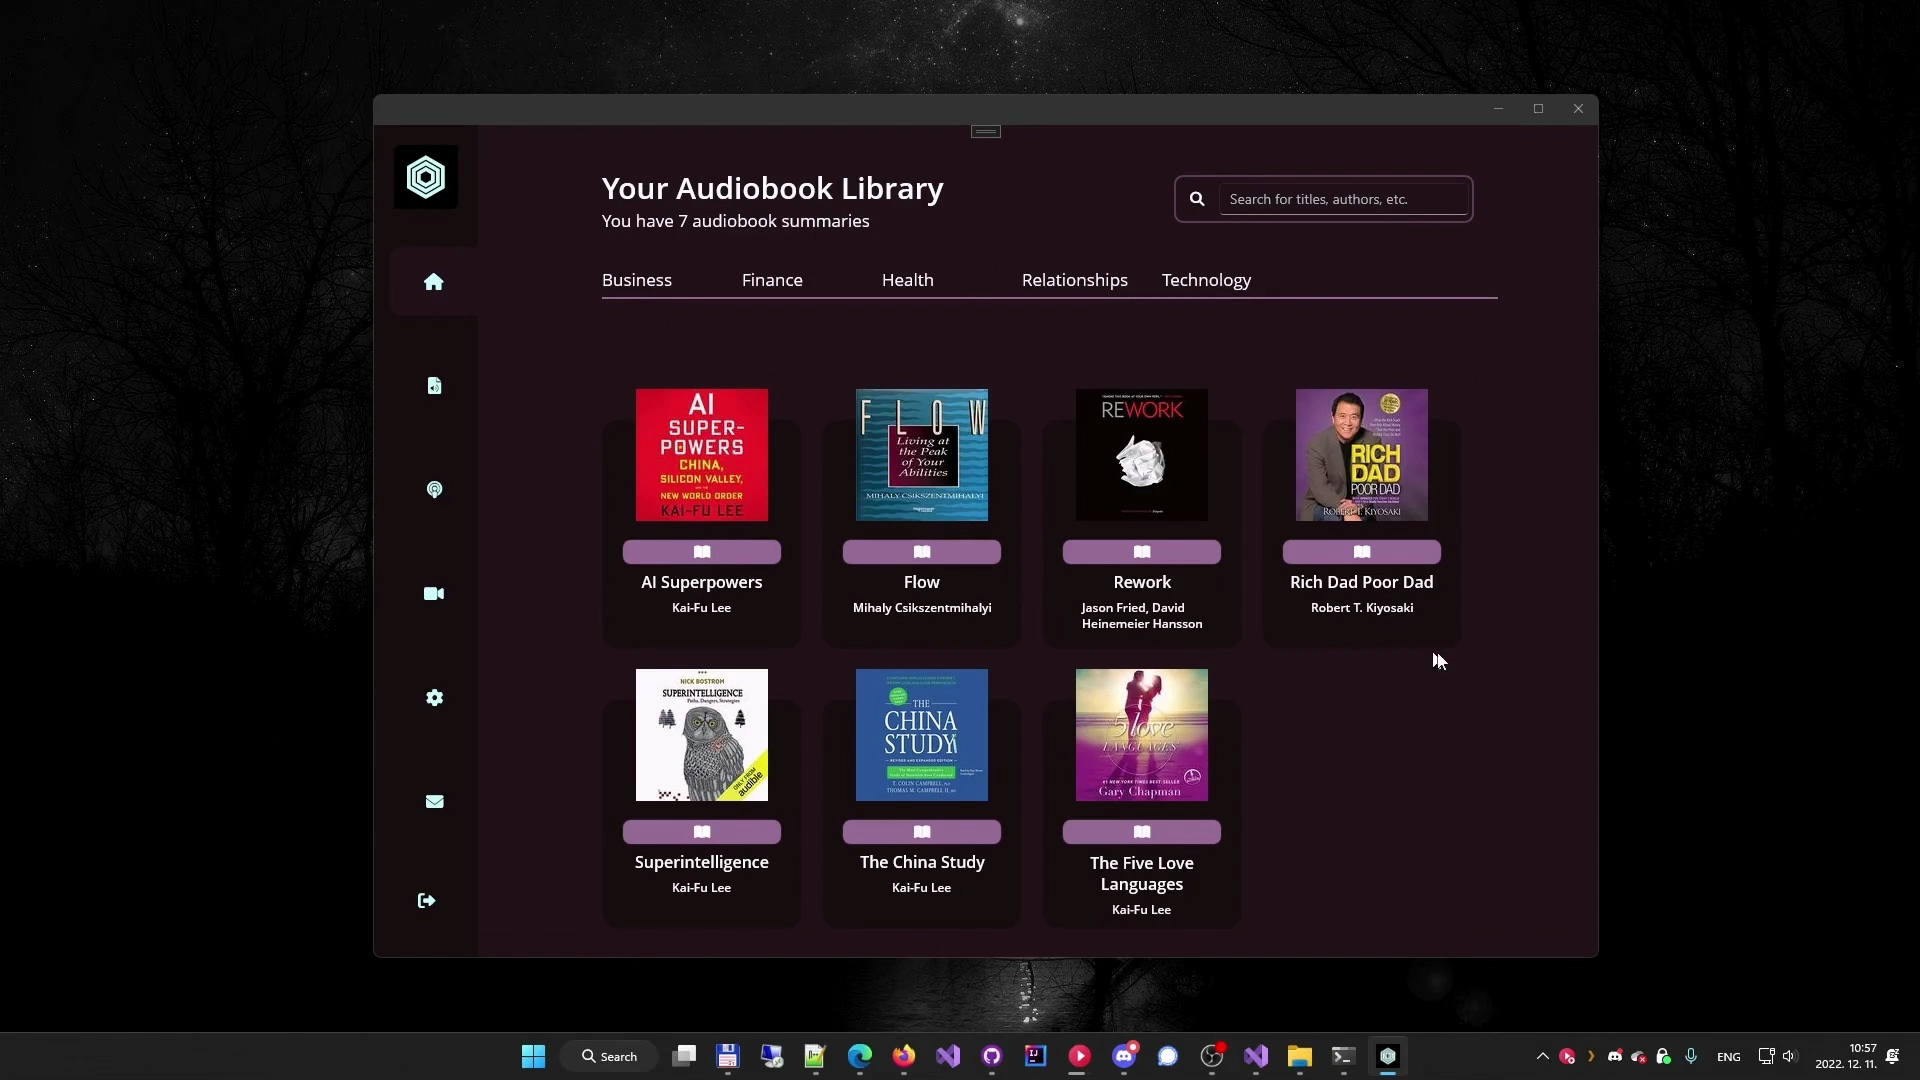This screenshot has height=1080, width=1920.
Task: Click the audio document sidebar icon
Action: tap(434, 386)
